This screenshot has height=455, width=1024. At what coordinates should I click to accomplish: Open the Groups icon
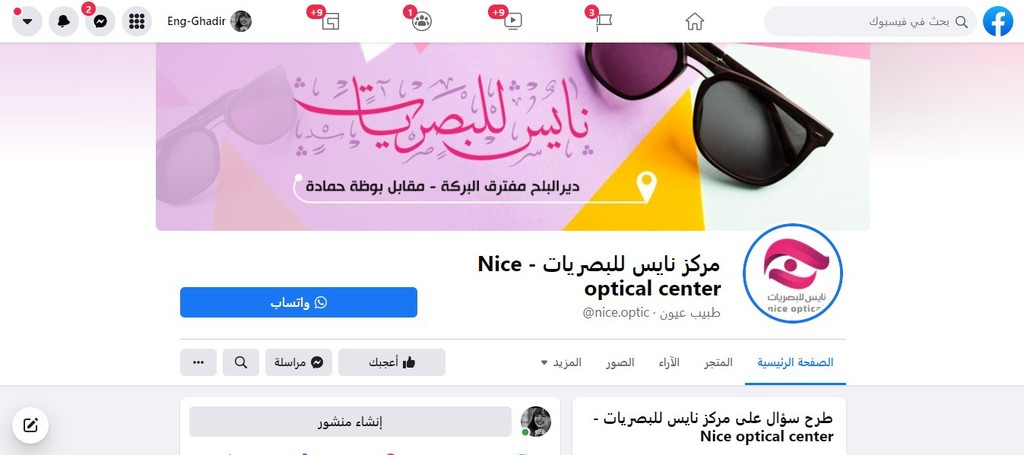[x=422, y=22]
